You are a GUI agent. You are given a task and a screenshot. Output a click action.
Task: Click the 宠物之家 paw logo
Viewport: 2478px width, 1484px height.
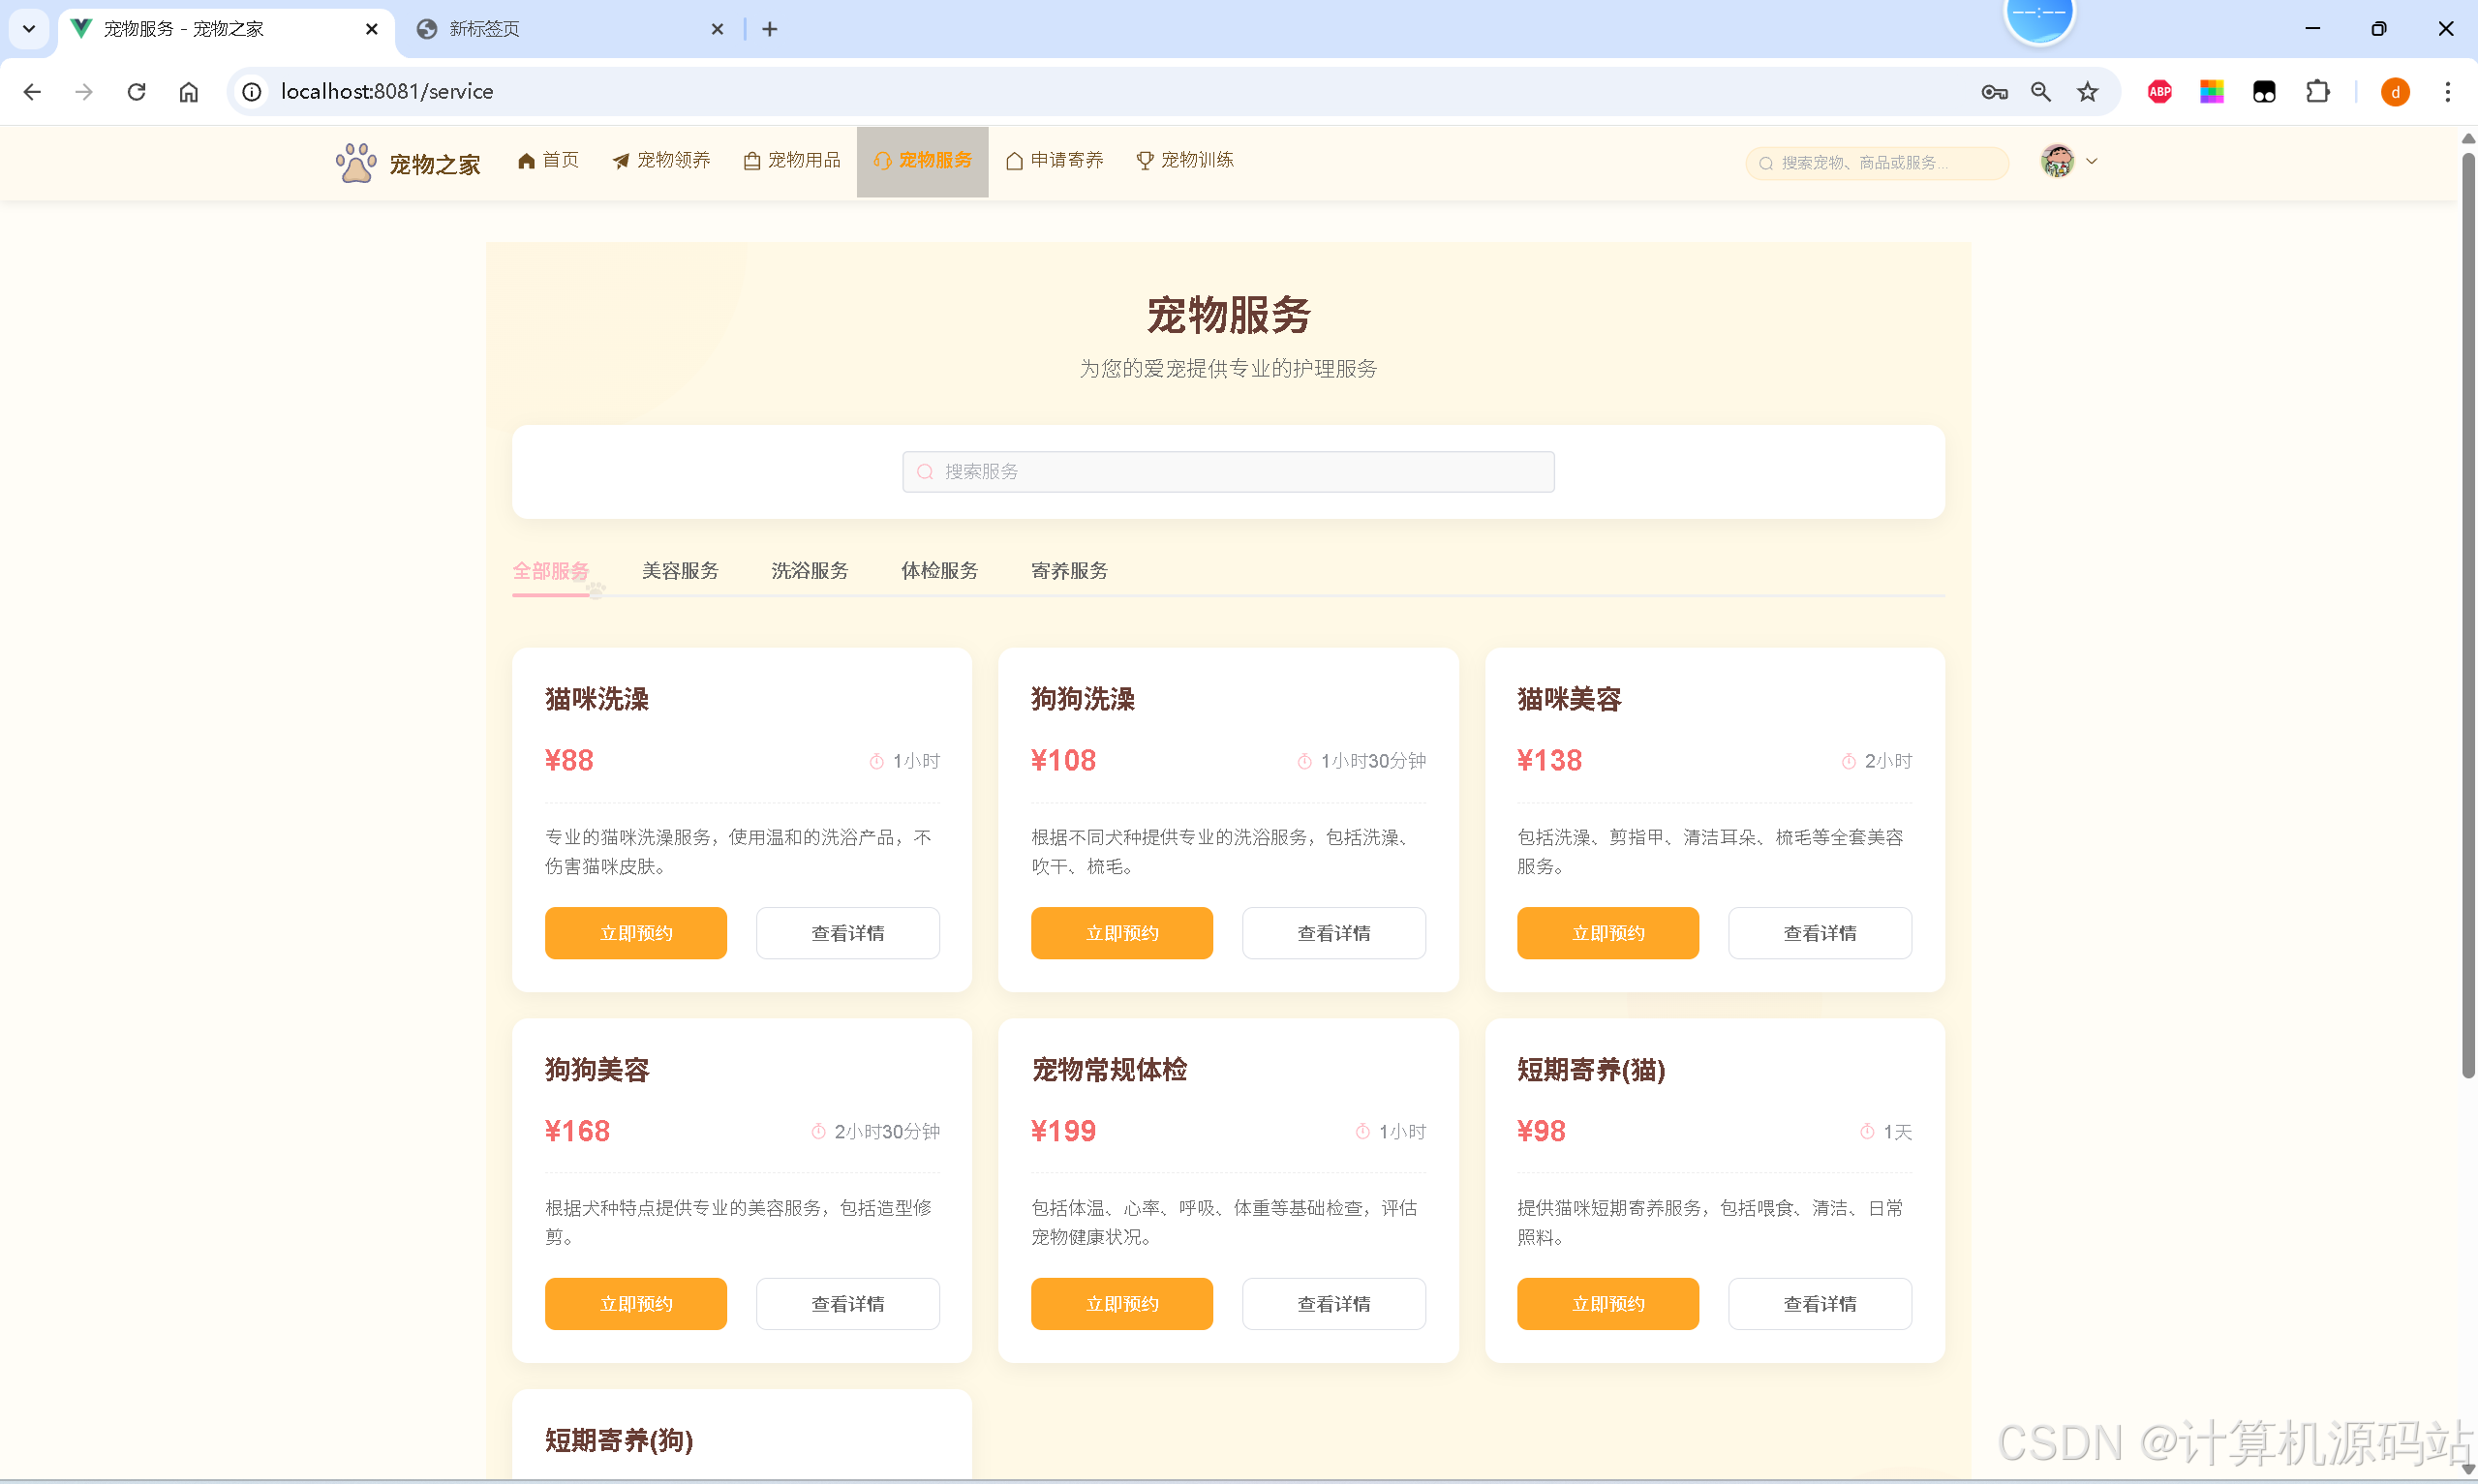(355, 162)
